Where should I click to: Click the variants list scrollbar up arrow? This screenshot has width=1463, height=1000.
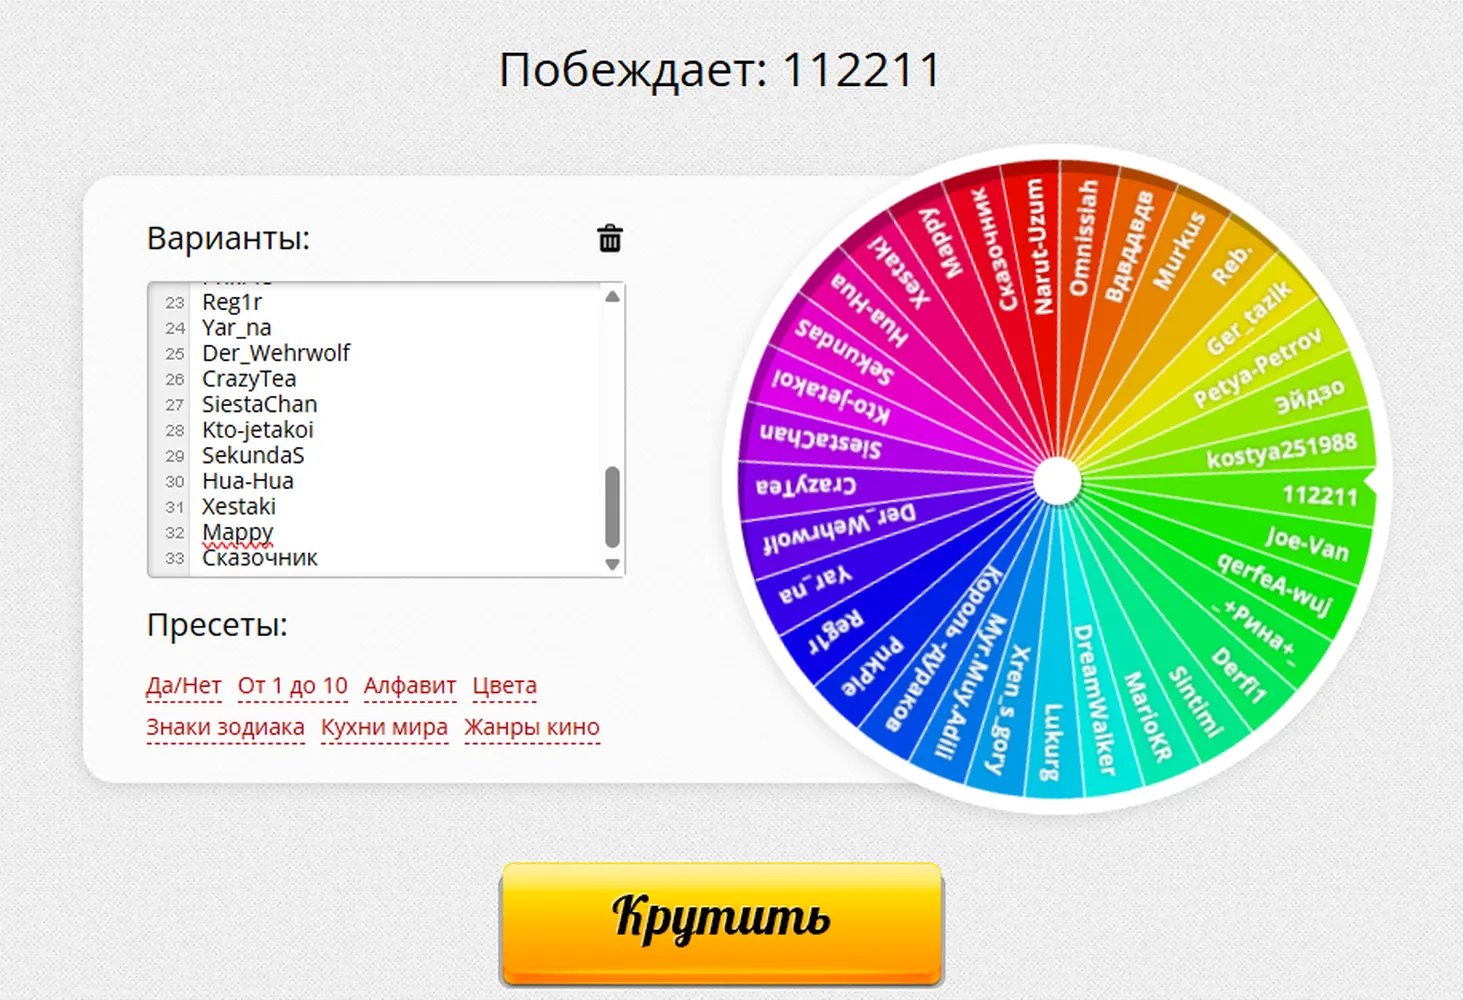[613, 296]
